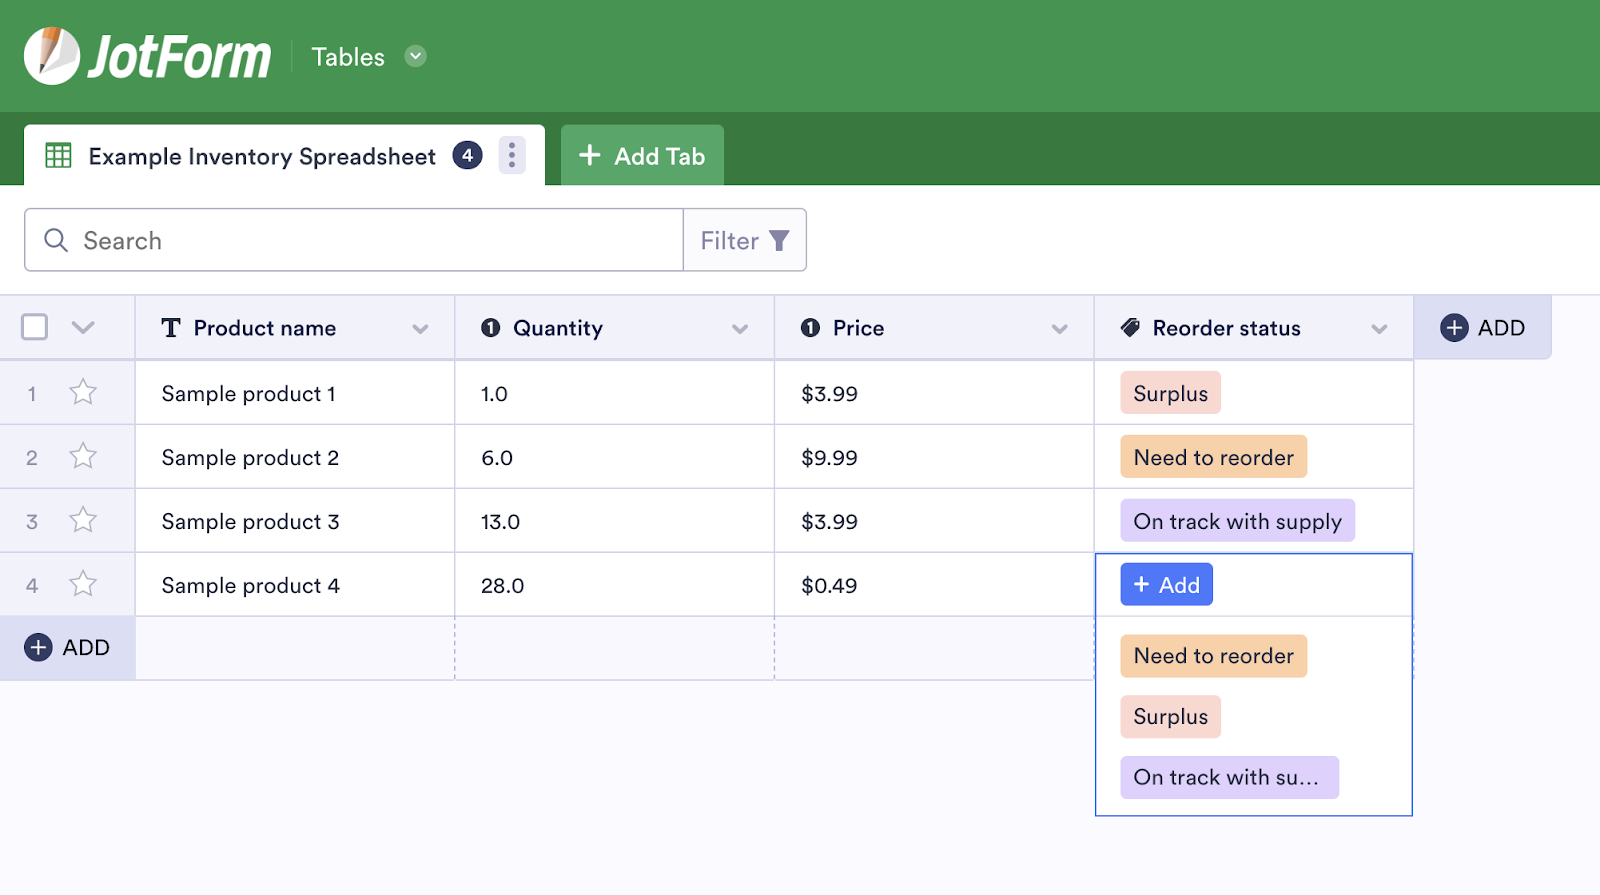Image resolution: width=1600 pixels, height=895 pixels.
Task: Click the three-dot menu on the inventory tab
Action: [512, 155]
